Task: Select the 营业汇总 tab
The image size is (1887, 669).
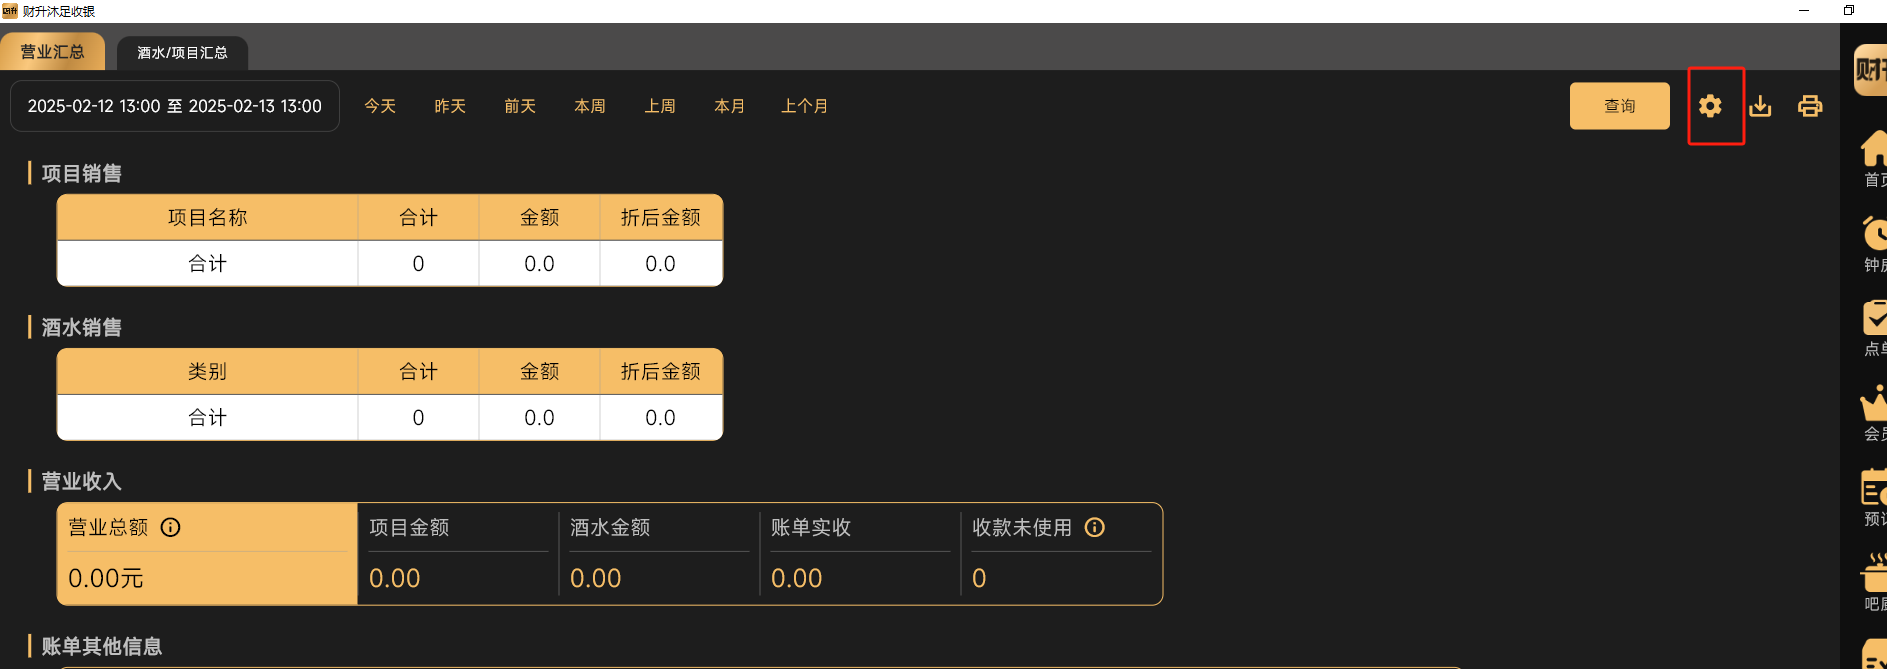Action: 52,51
